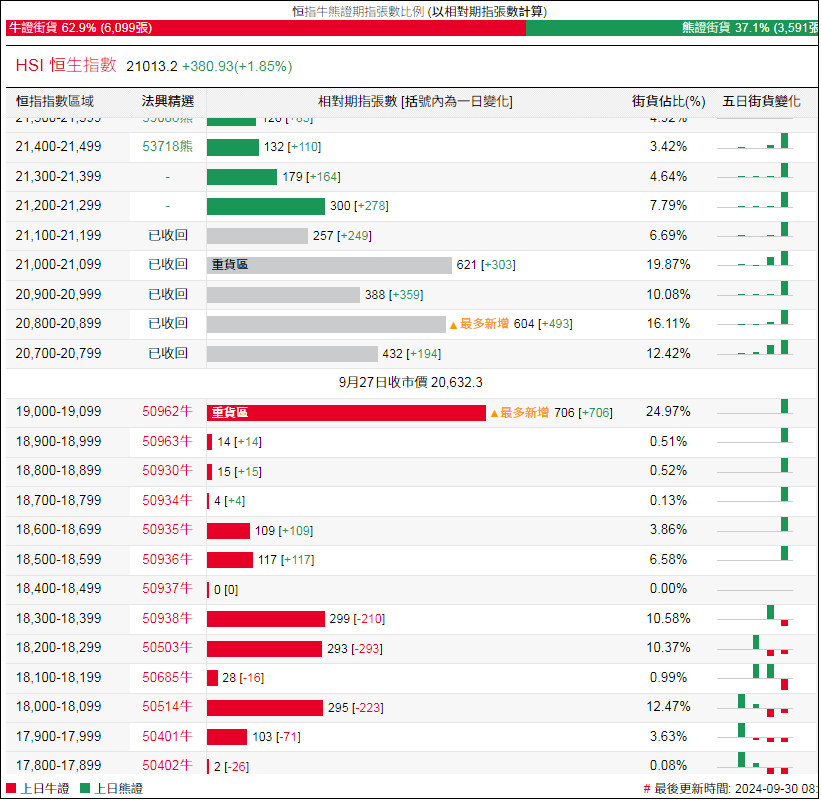The height and width of the screenshot is (800, 821).
Task: Click the 50503牛 certificate link
Action: pos(167,648)
